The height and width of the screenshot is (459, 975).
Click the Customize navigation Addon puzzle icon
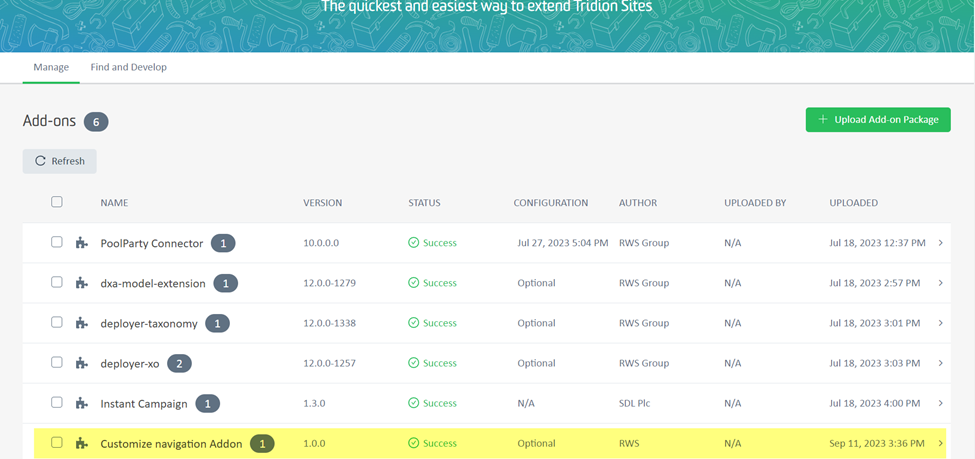(81, 444)
